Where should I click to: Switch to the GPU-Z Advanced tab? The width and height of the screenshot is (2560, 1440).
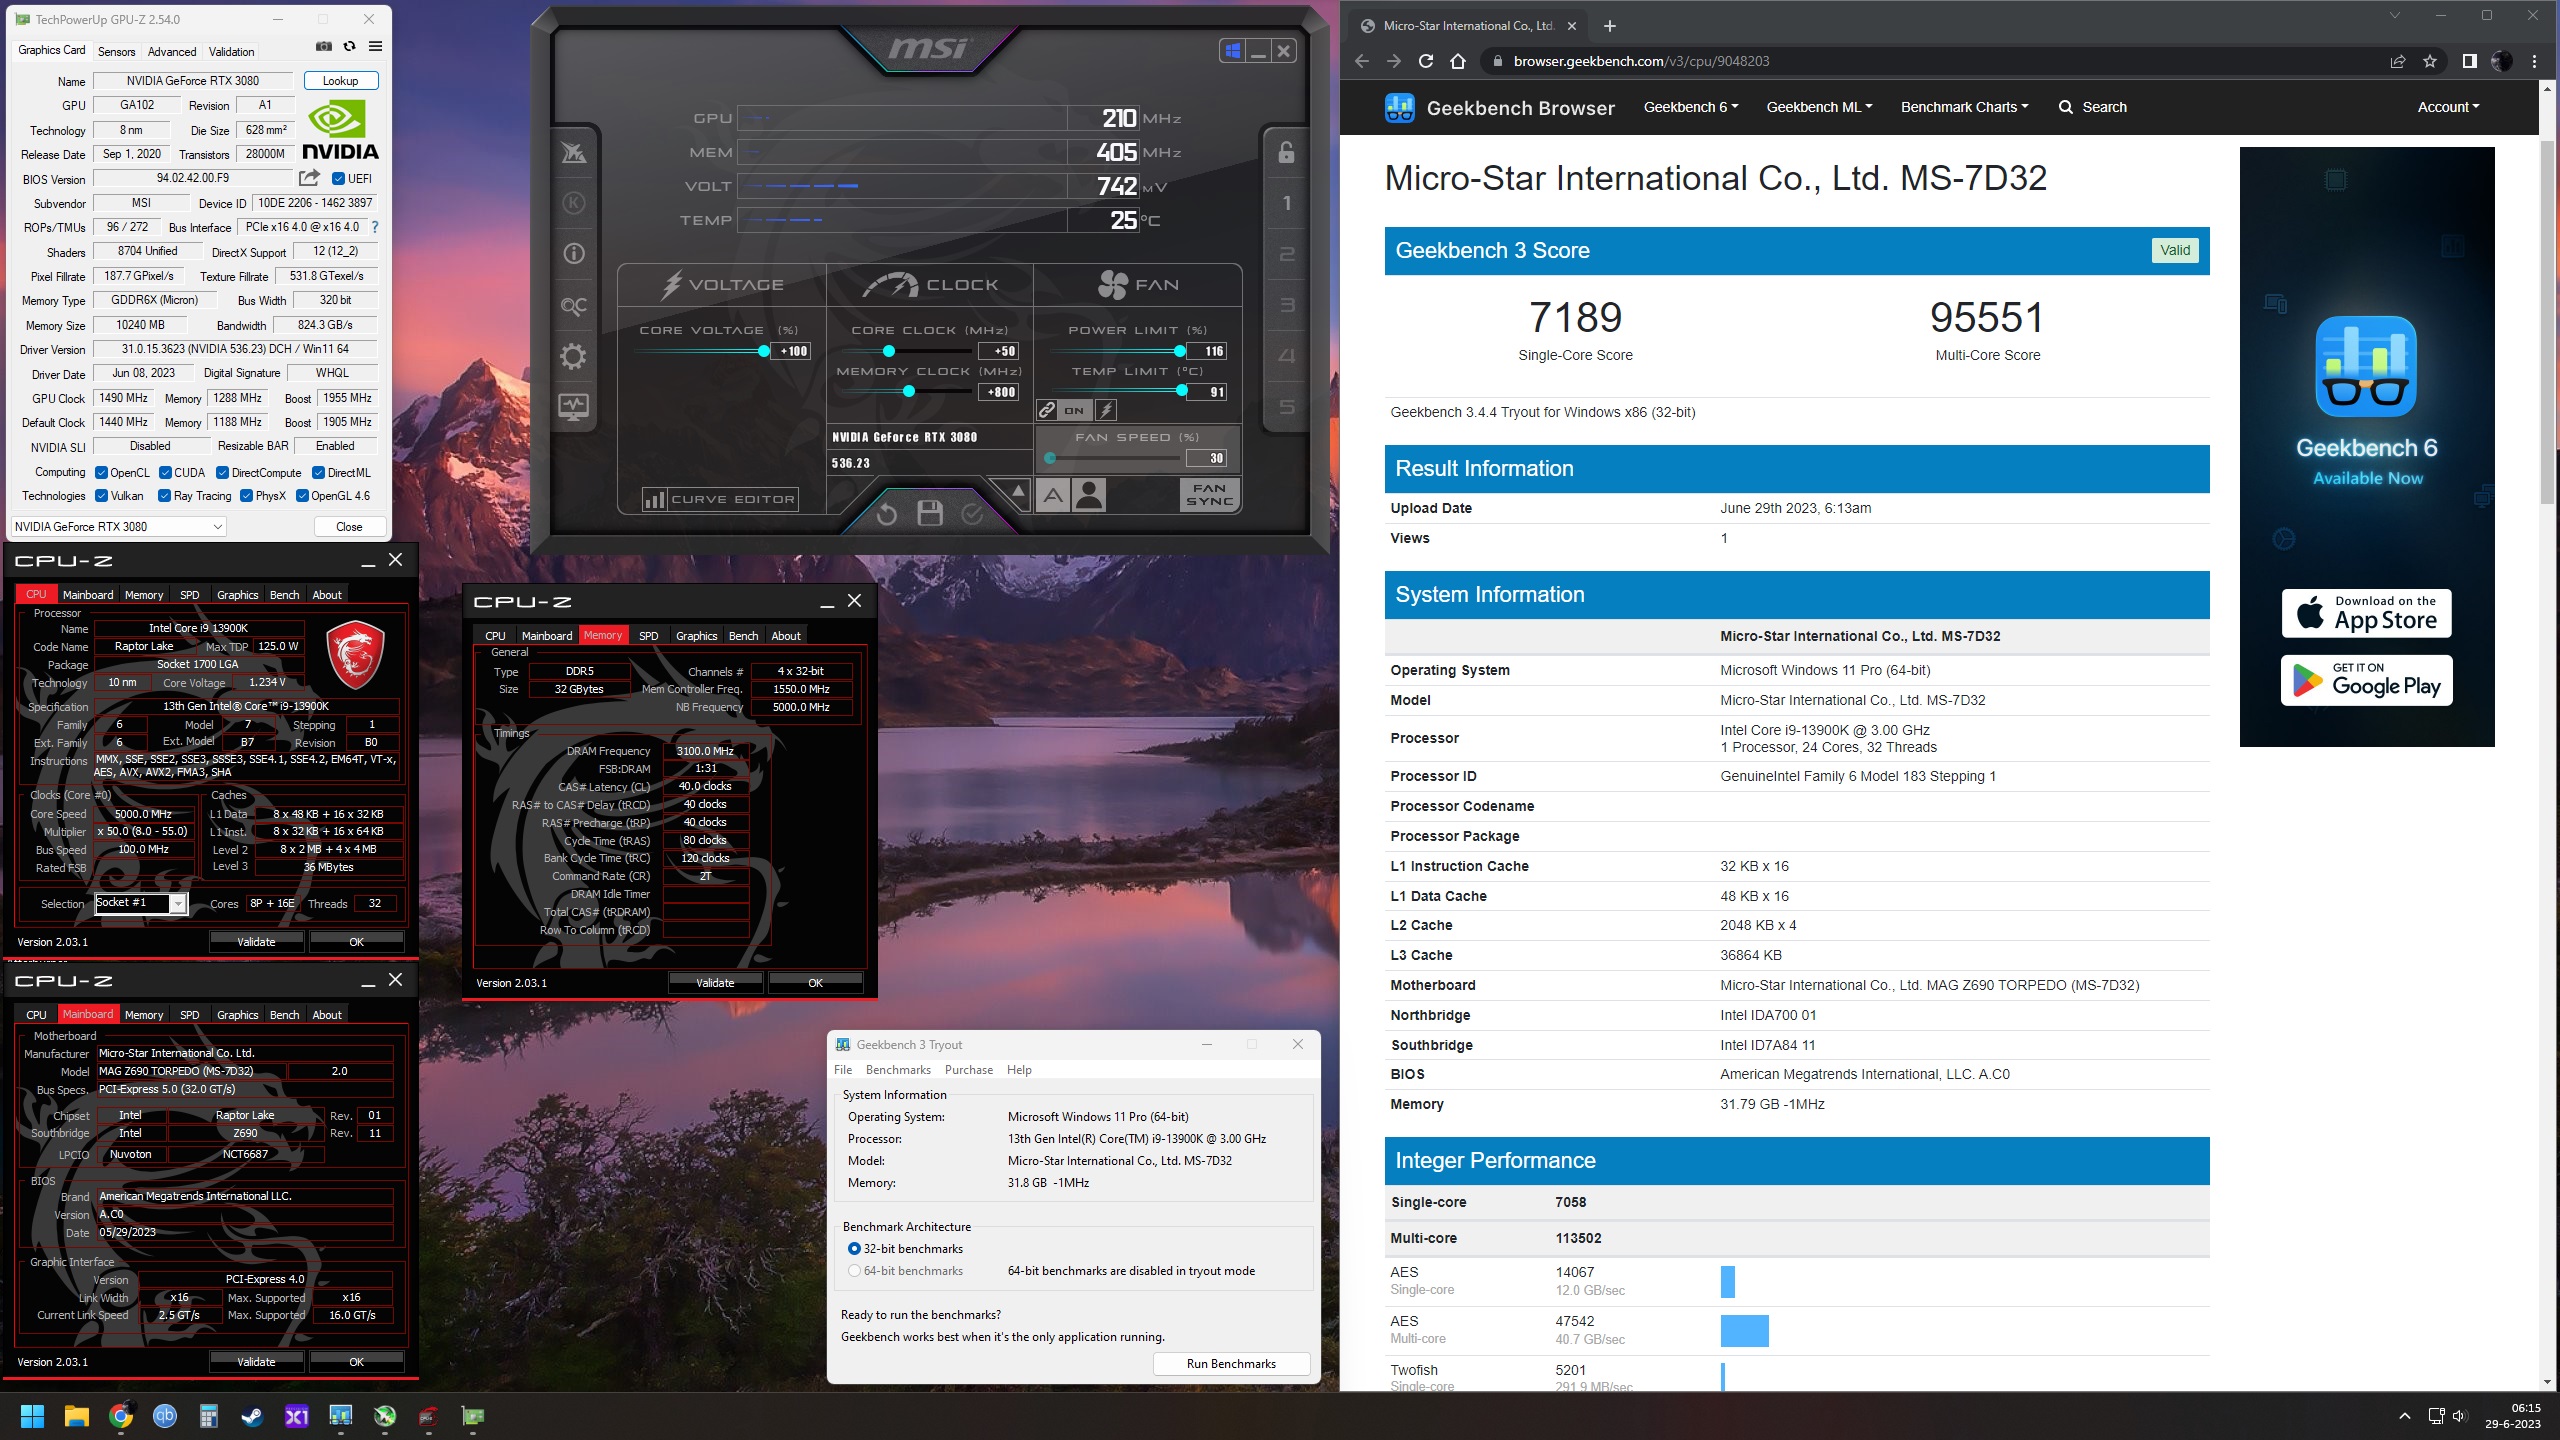172,51
